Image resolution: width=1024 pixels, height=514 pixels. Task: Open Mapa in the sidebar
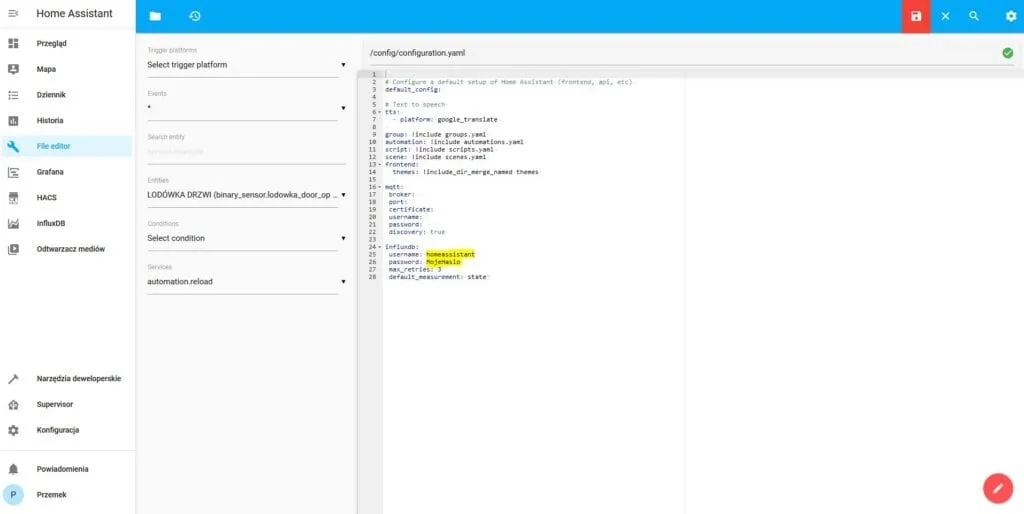(67, 69)
